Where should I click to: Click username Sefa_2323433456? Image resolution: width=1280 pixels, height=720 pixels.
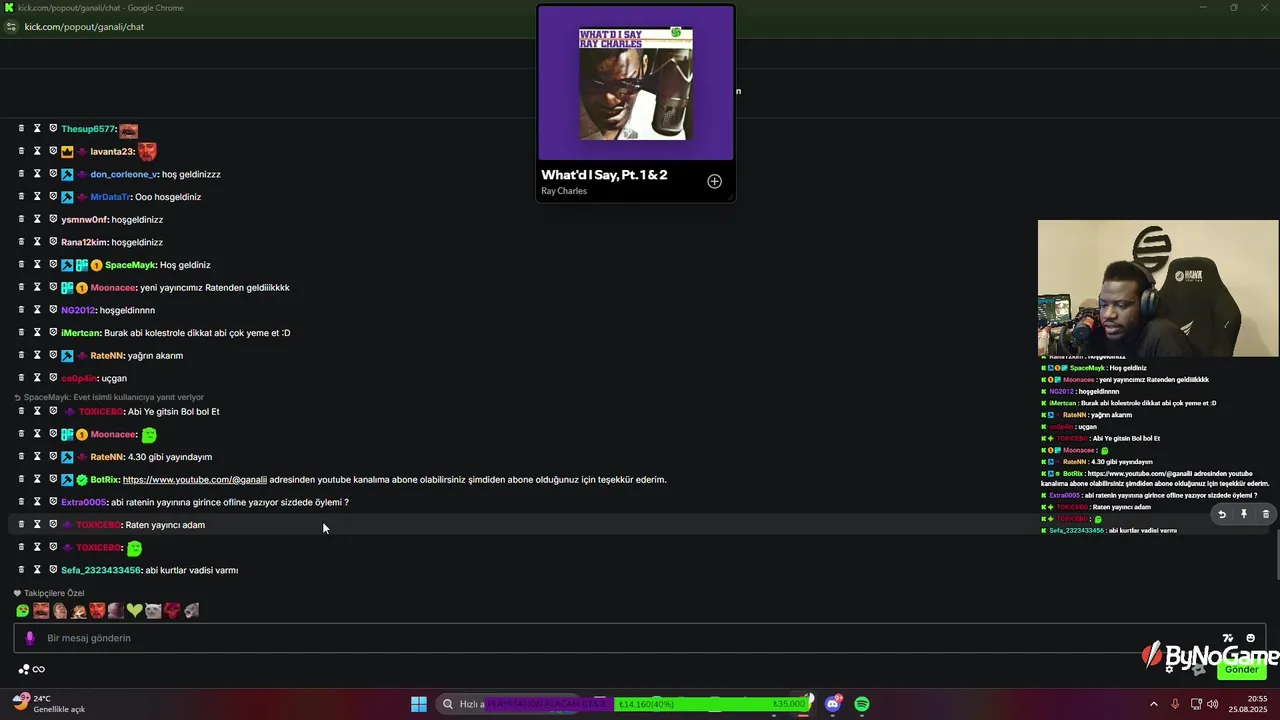click(x=101, y=570)
